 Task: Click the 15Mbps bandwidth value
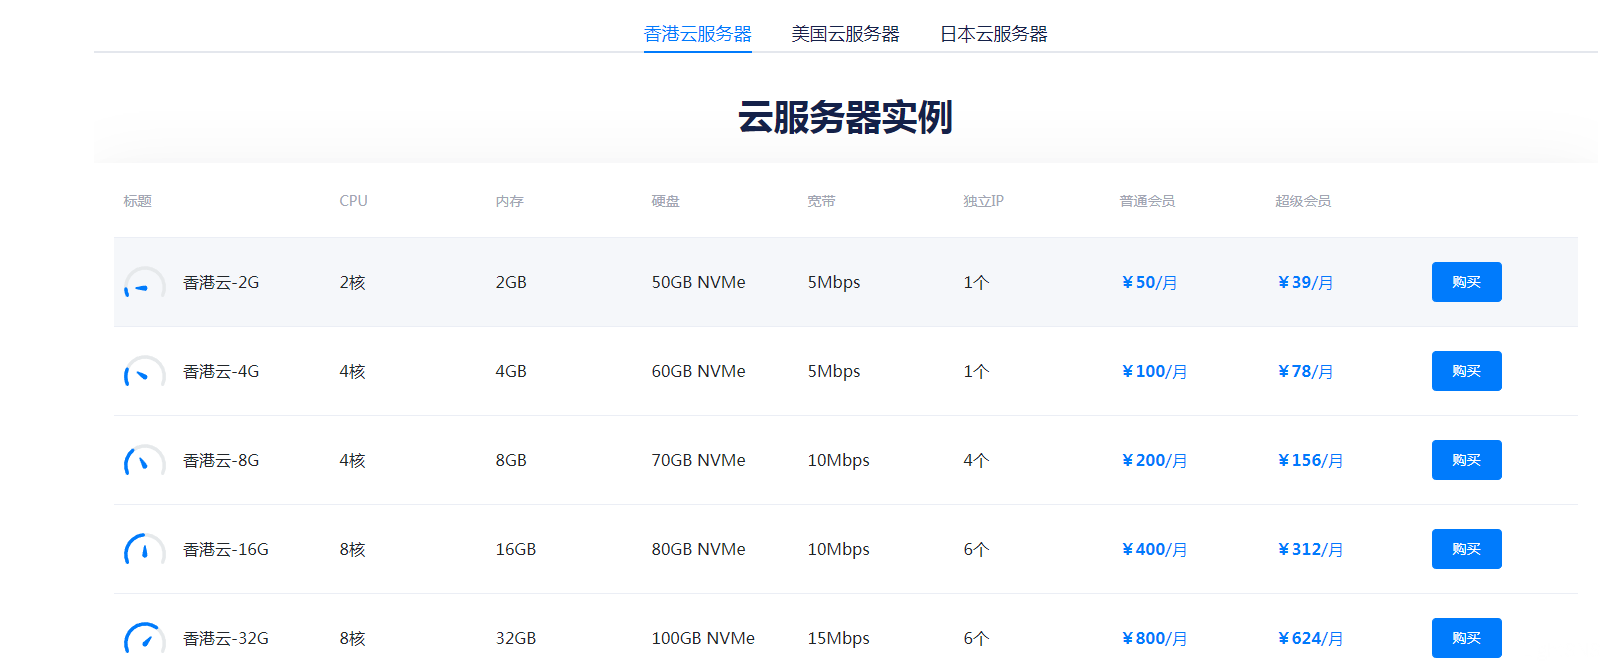point(839,639)
